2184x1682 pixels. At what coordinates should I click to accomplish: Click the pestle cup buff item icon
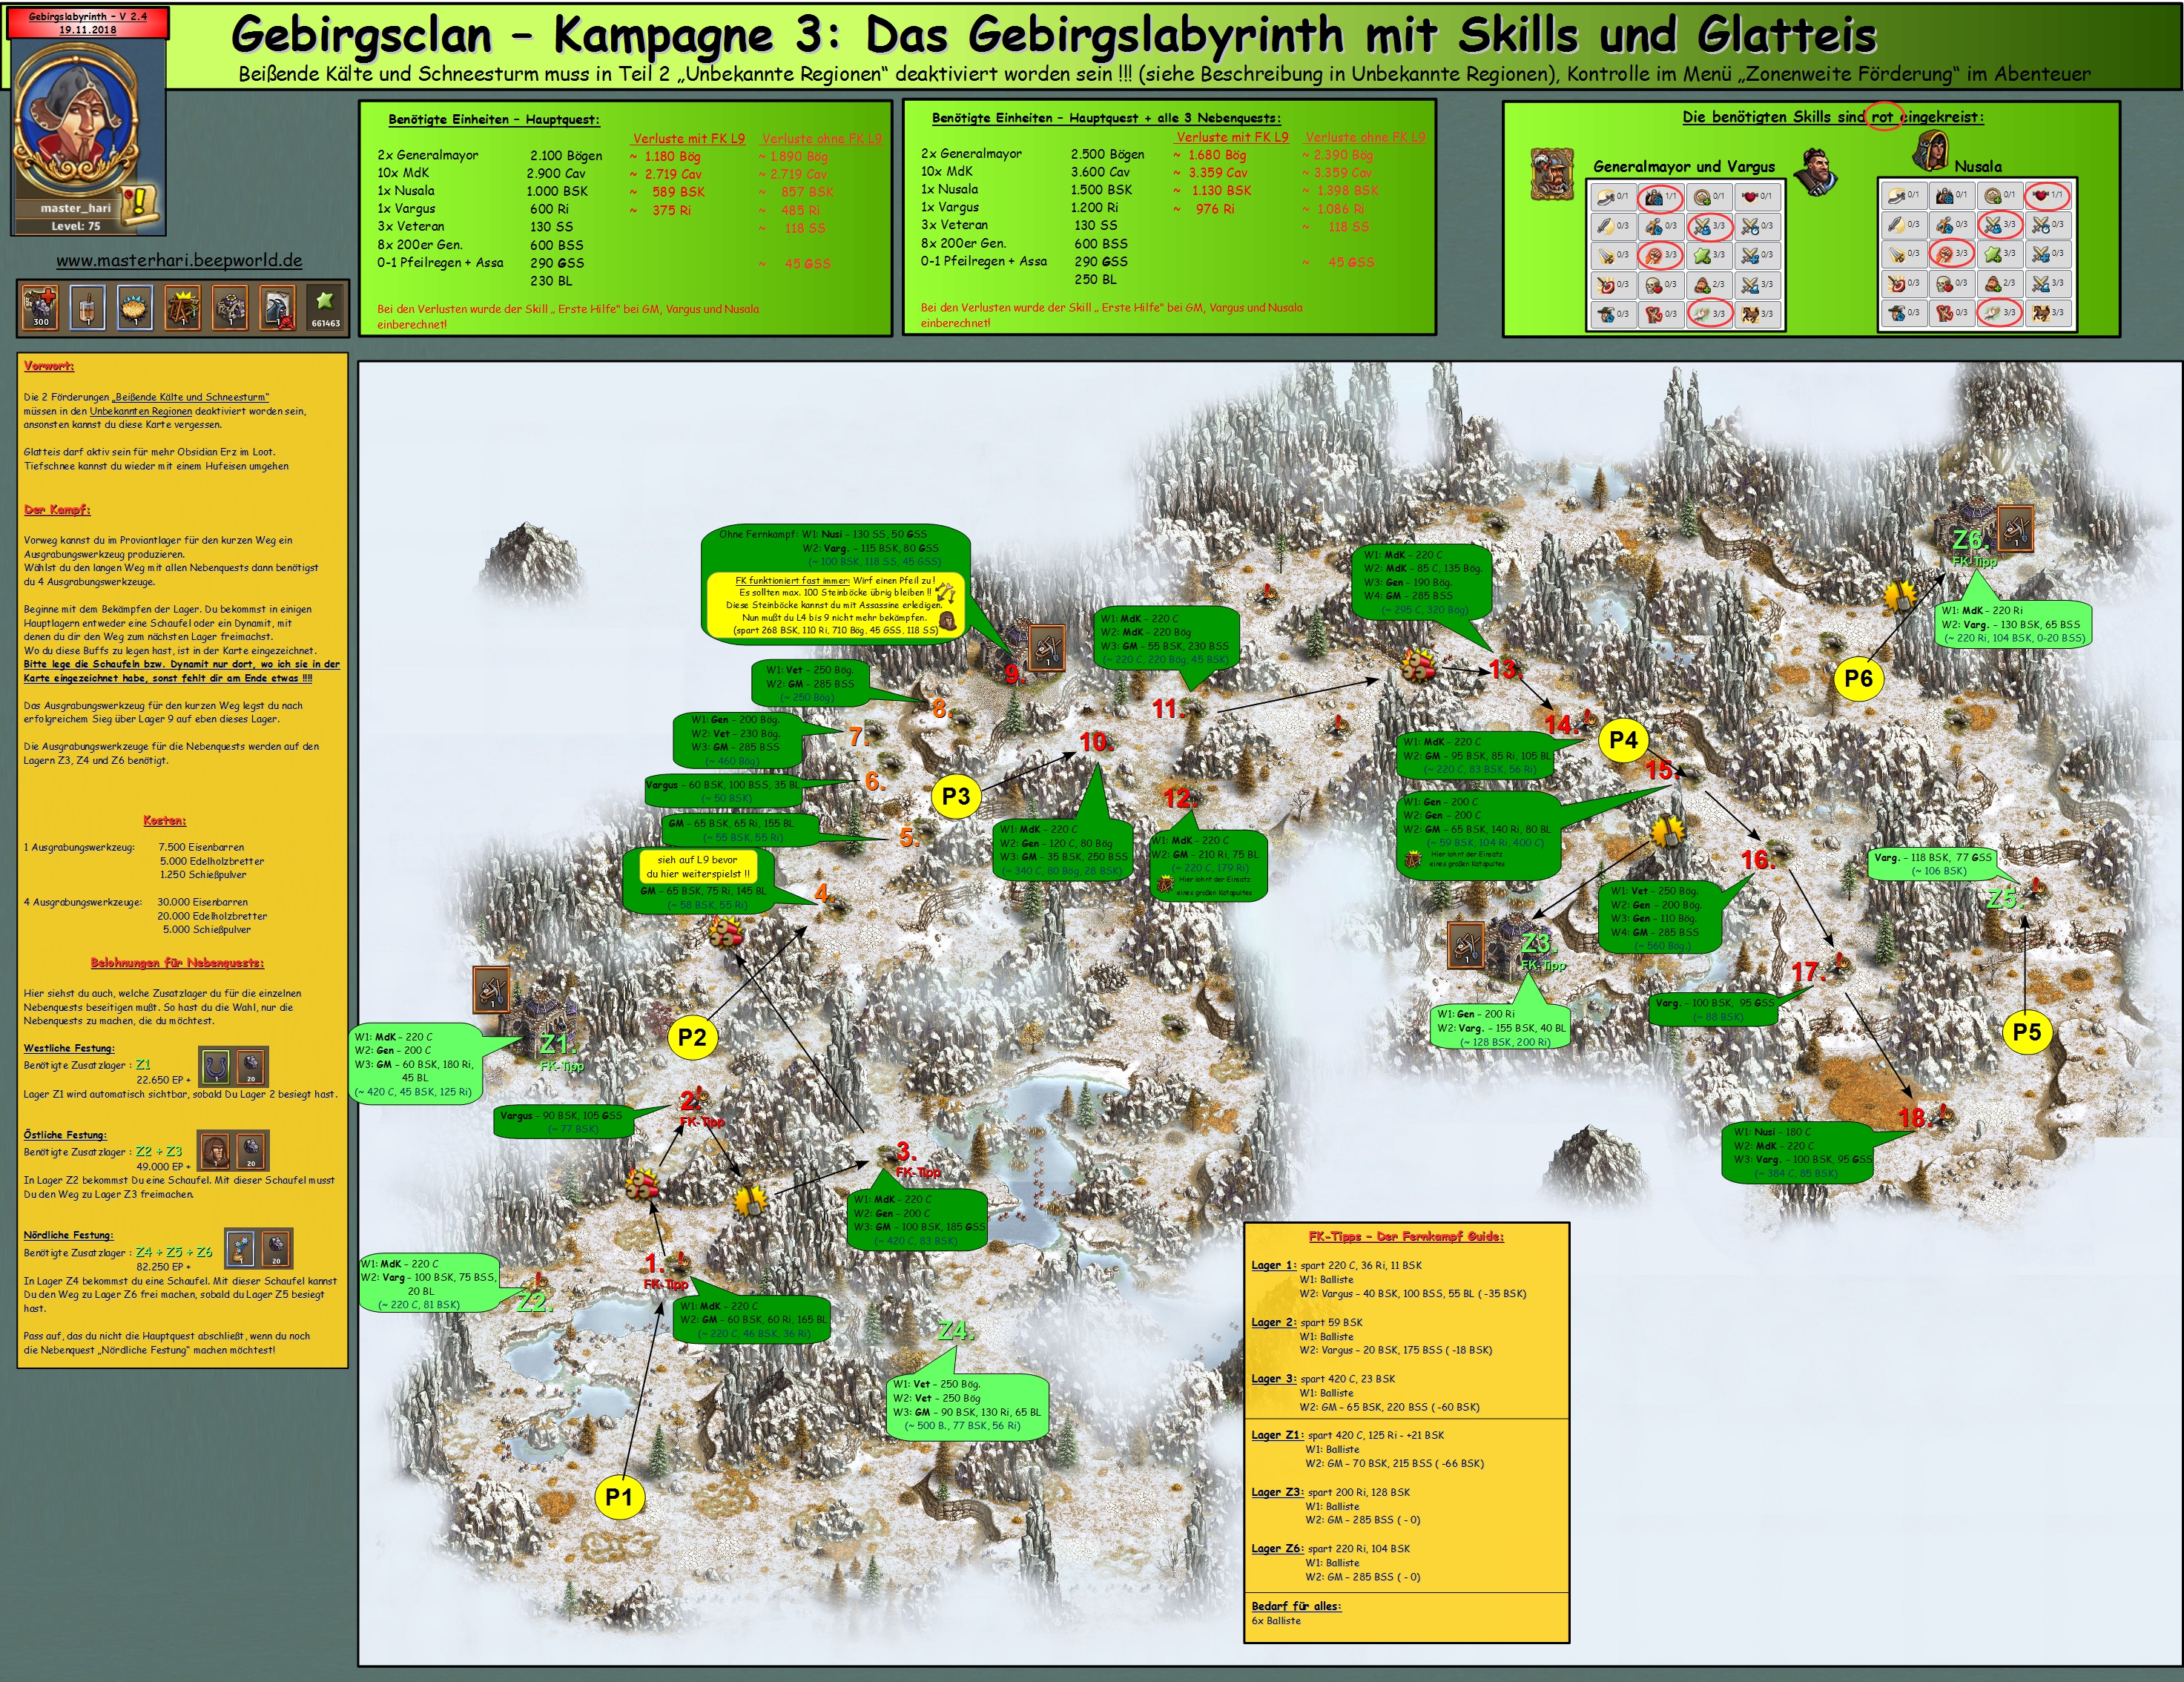(87, 307)
